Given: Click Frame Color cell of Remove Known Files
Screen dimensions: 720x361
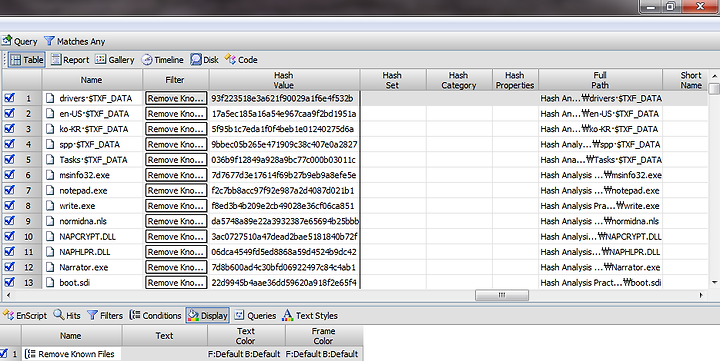Looking at the screenshot, I should point(324,354).
